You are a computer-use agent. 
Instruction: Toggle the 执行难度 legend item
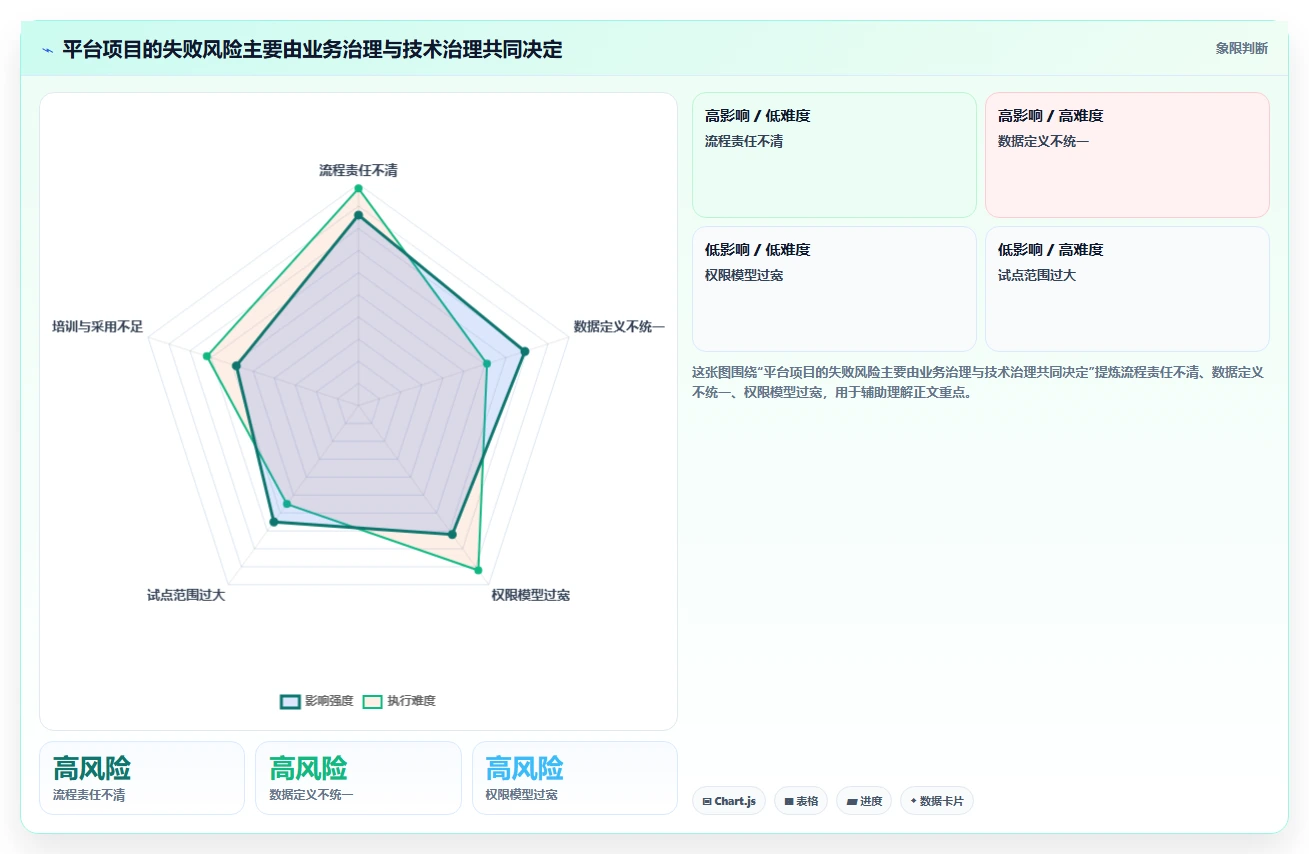point(398,701)
